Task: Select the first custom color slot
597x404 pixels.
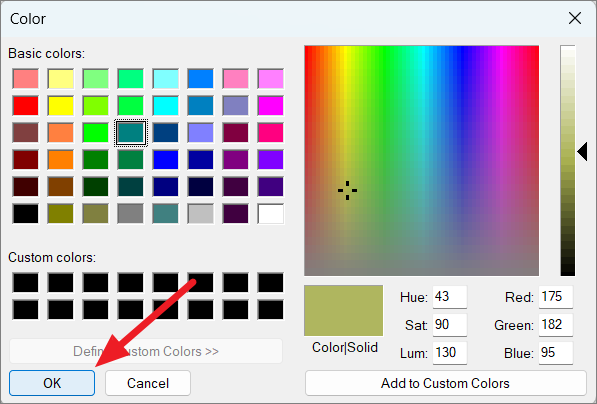Action: pos(26,283)
